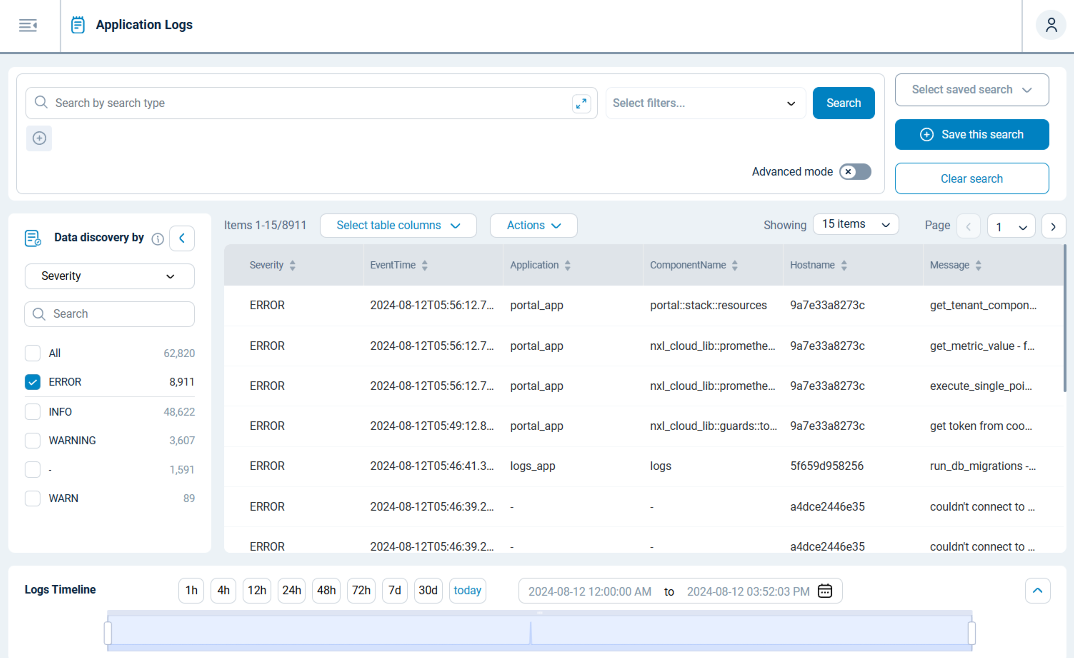Click the Application Logs notepad icon

tap(78, 25)
